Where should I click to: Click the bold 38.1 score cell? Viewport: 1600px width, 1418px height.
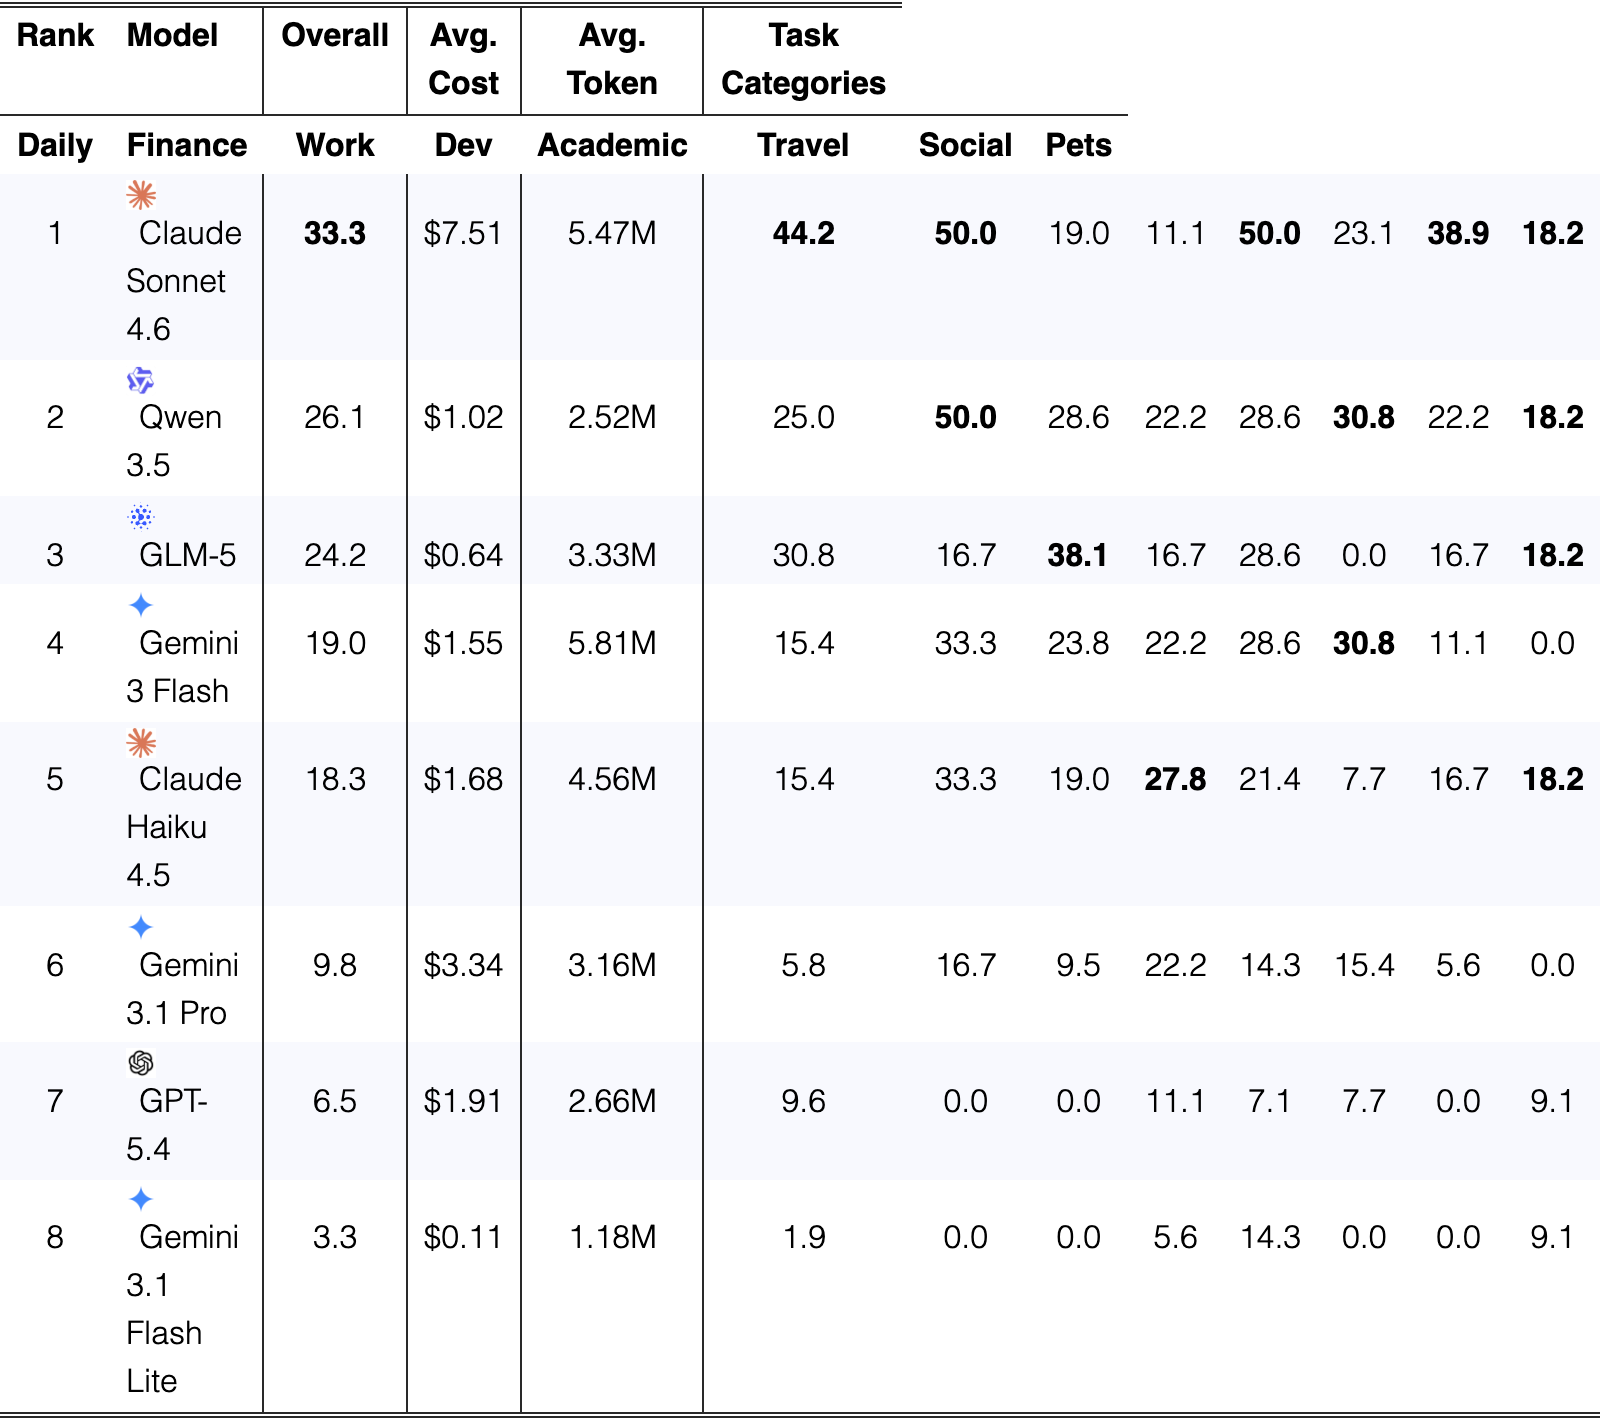point(1078,555)
